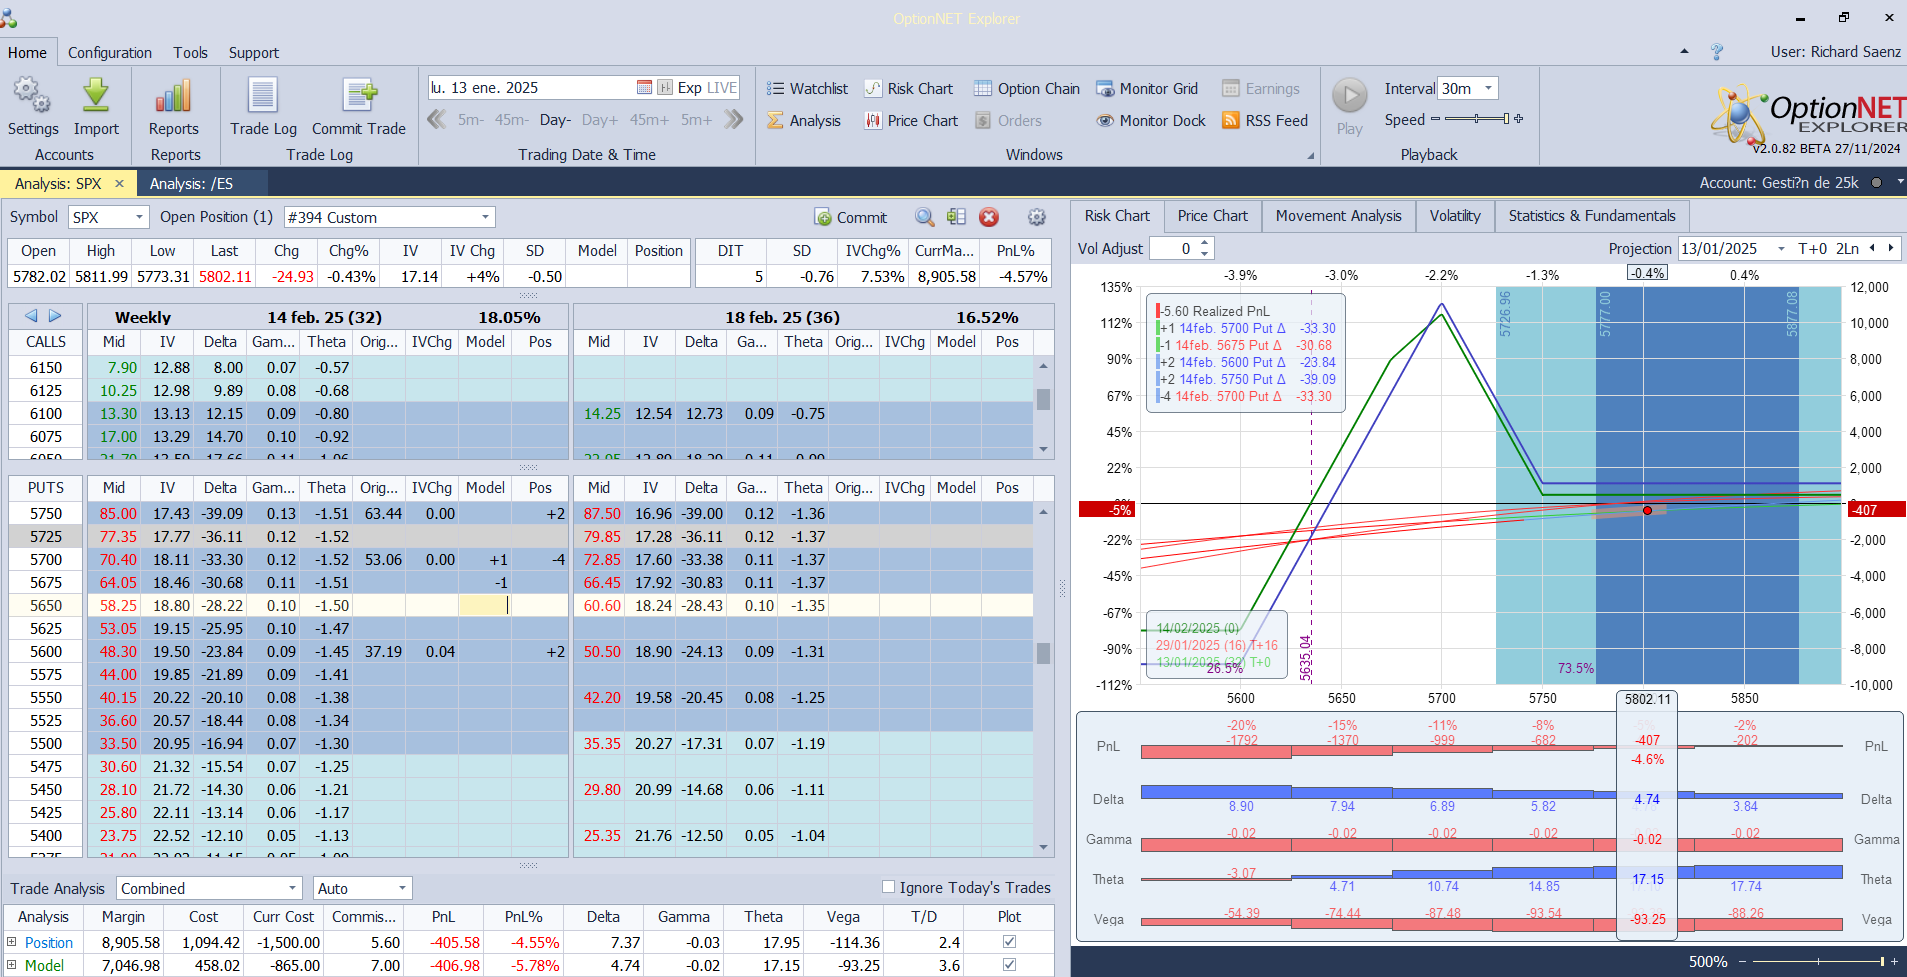Click the Day+ time step button
The image size is (1907, 977).
point(600,120)
